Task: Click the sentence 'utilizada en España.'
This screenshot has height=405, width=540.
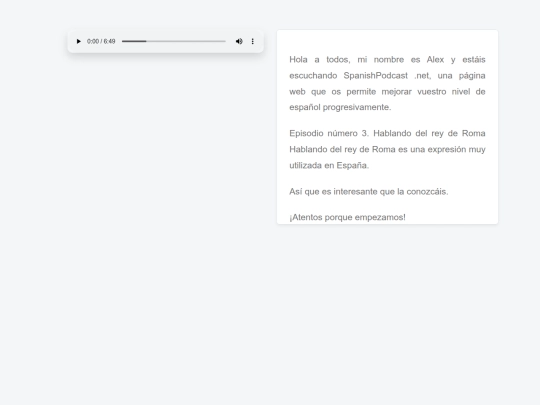Action: point(329,165)
